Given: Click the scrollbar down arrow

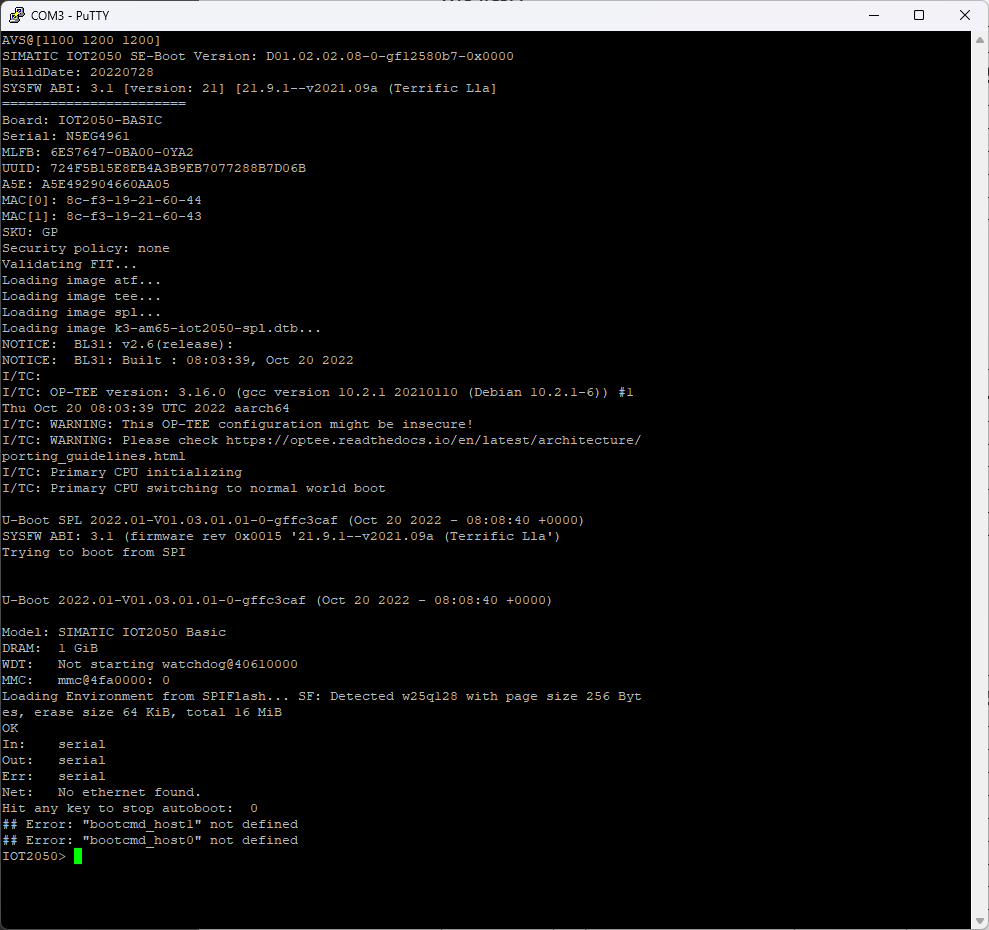Looking at the screenshot, I should point(980,922).
